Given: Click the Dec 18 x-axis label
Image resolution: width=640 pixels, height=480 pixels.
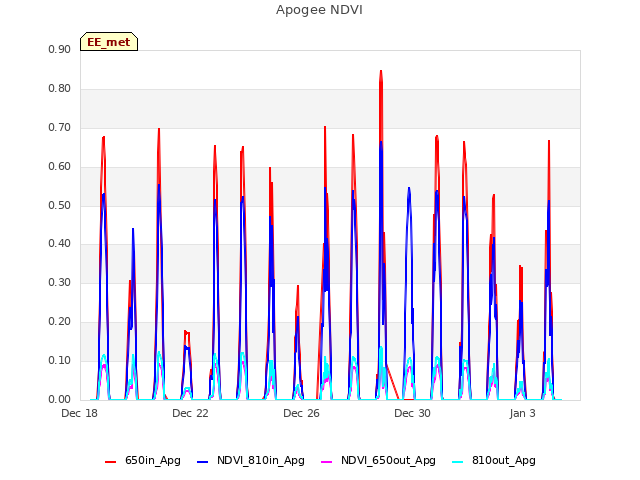Looking at the screenshot, I should click(x=80, y=413).
